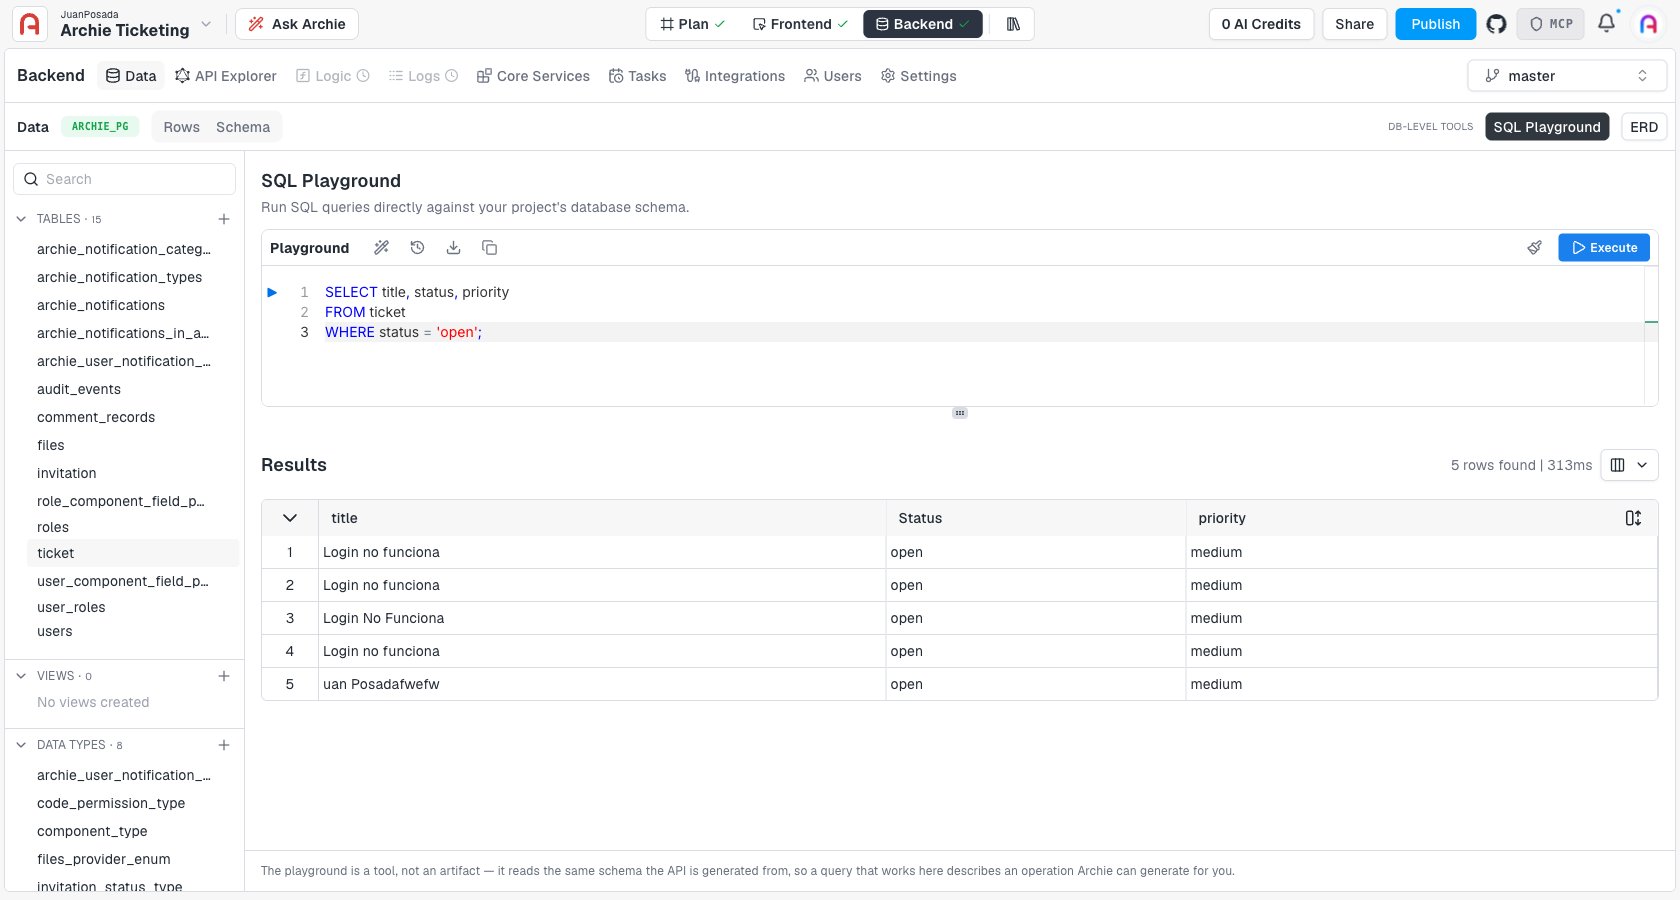1680x900 pixels.
Task: Switch to the Plan tab
Action: pos(693,24)
